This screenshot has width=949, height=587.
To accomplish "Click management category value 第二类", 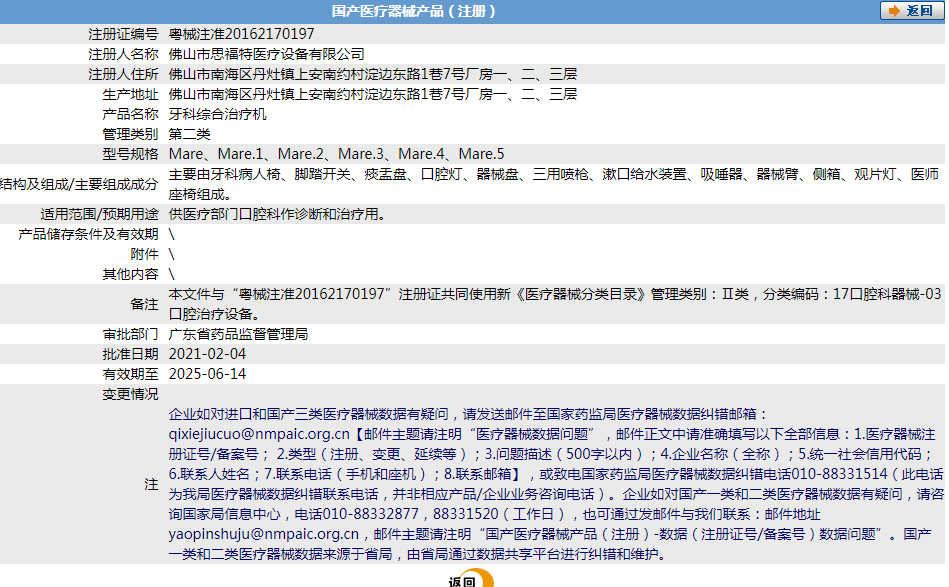I will click(x=189, y=134).
